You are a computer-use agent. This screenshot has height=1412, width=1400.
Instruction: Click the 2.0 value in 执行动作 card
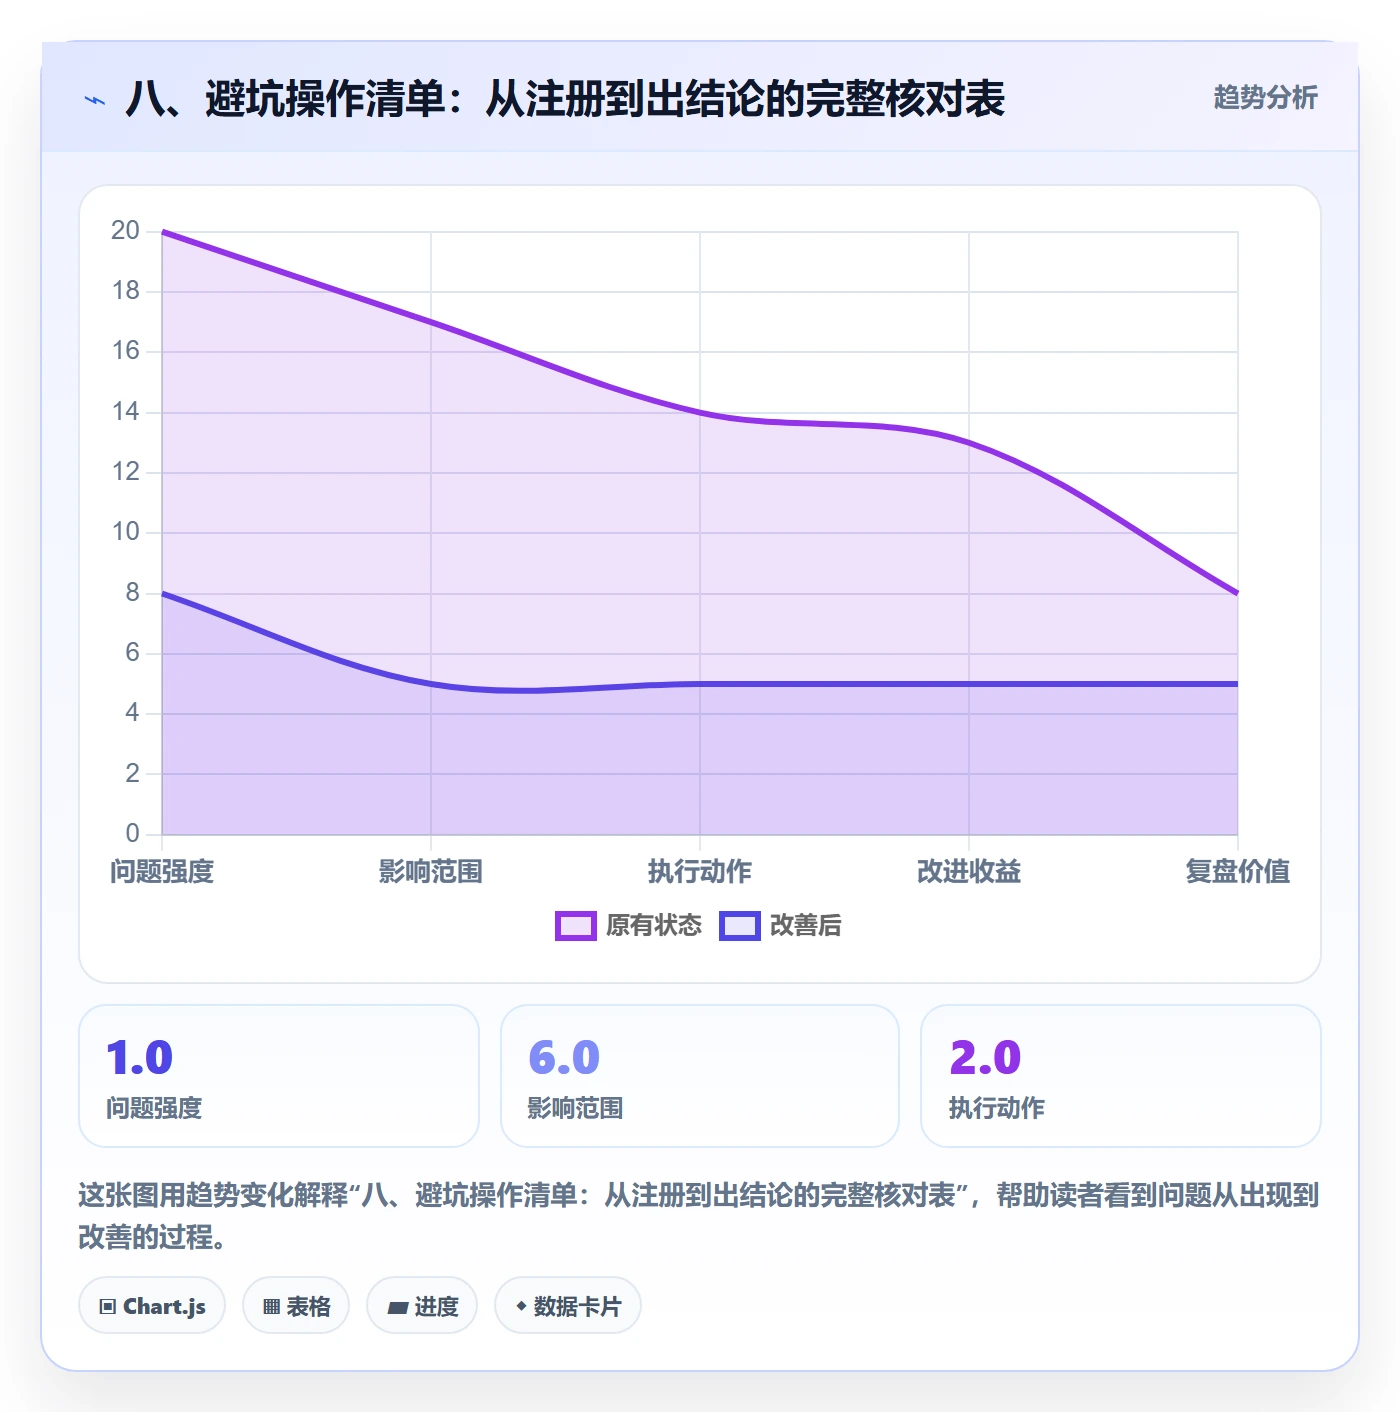985,1058
